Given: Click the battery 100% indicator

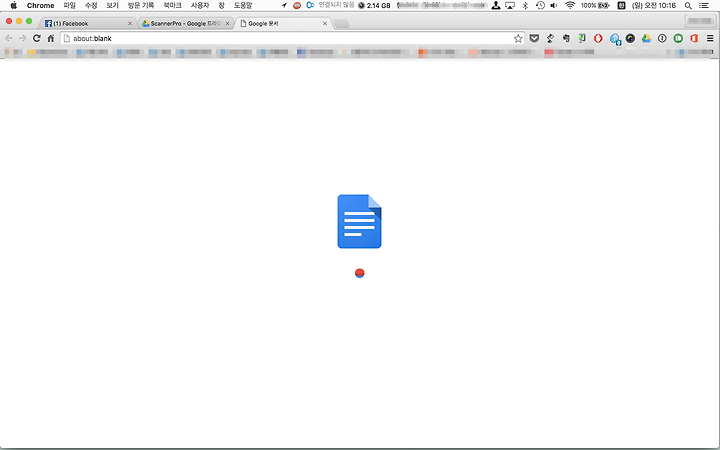Looking at the screenshot, I should coord(595,6).
